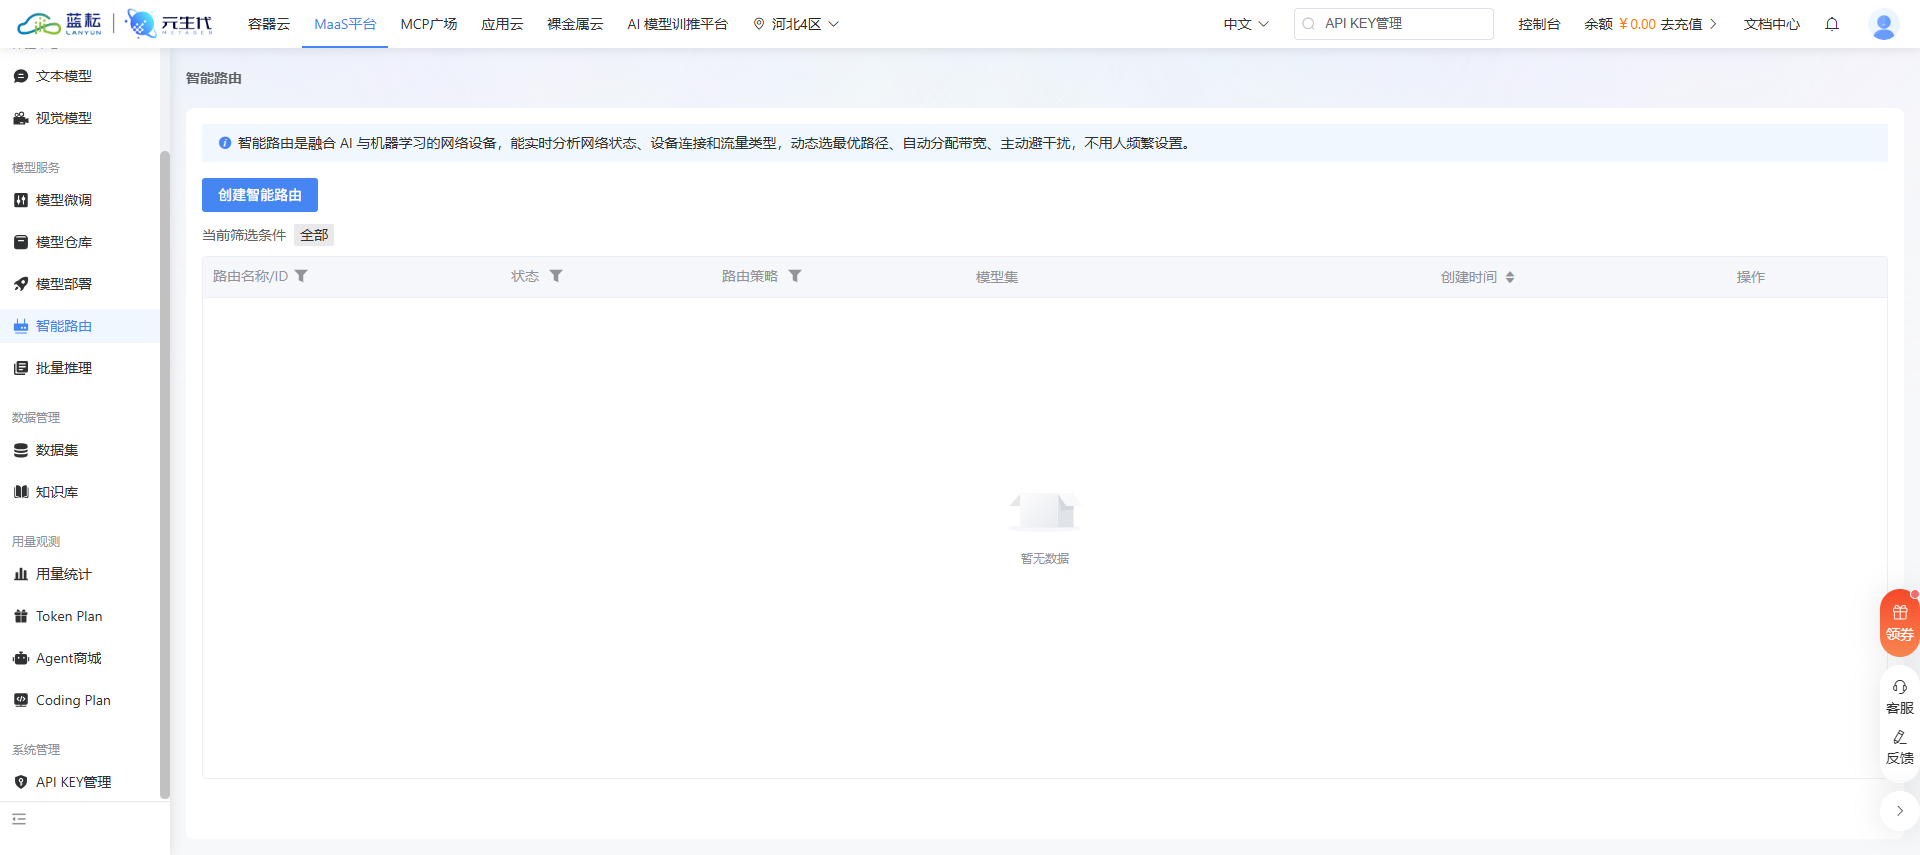Viewport: 1920px width, 855px height.
Task: Click the 领券 coupon floating button
Action: pos(1900,623)
